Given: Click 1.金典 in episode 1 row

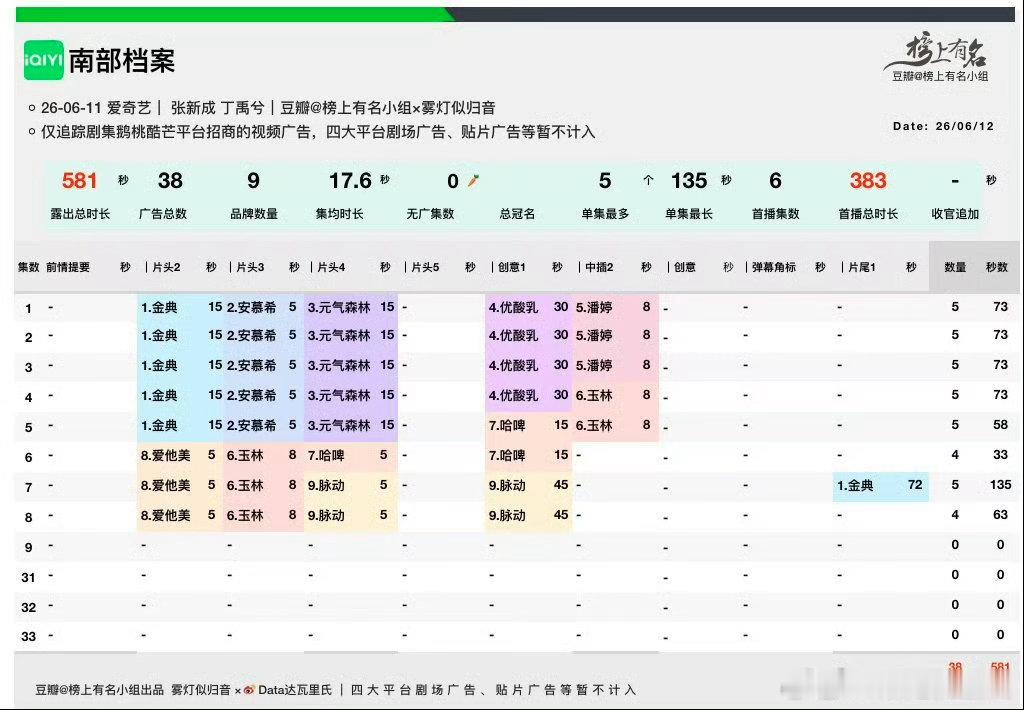Looking at the screenshot, I should [159, 308].
